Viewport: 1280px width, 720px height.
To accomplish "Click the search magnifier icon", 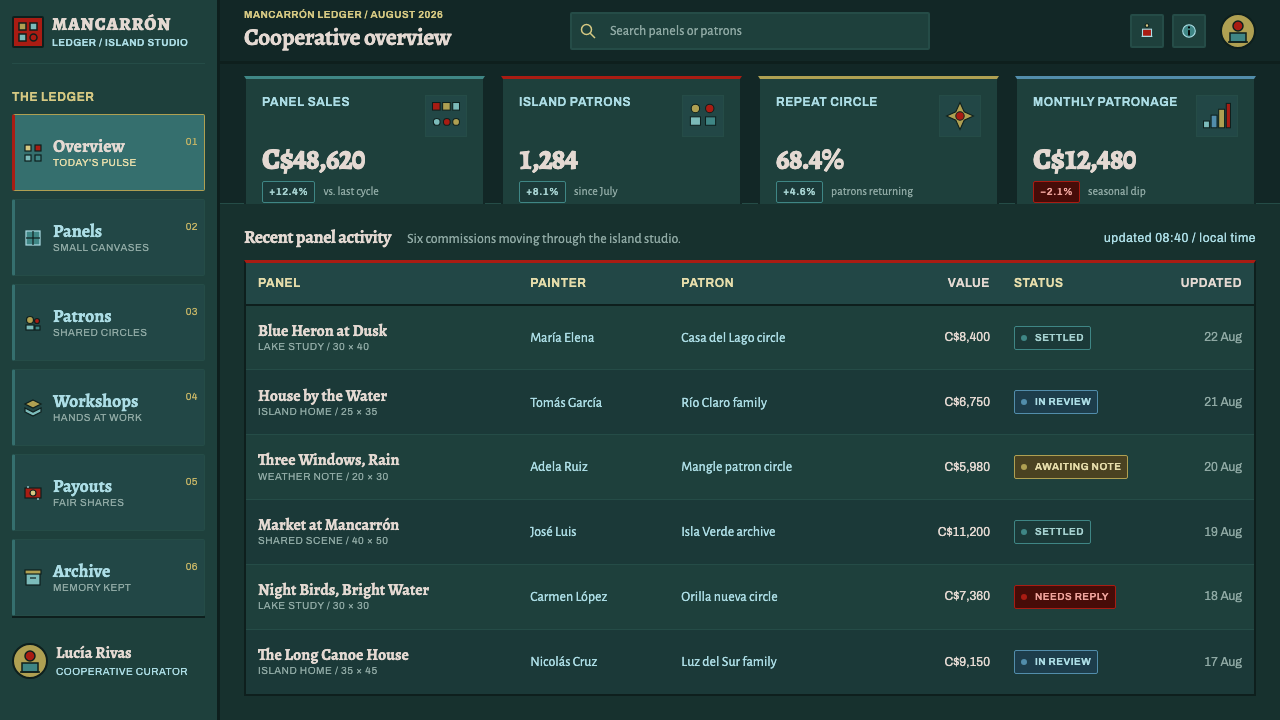I will point(588,31).
